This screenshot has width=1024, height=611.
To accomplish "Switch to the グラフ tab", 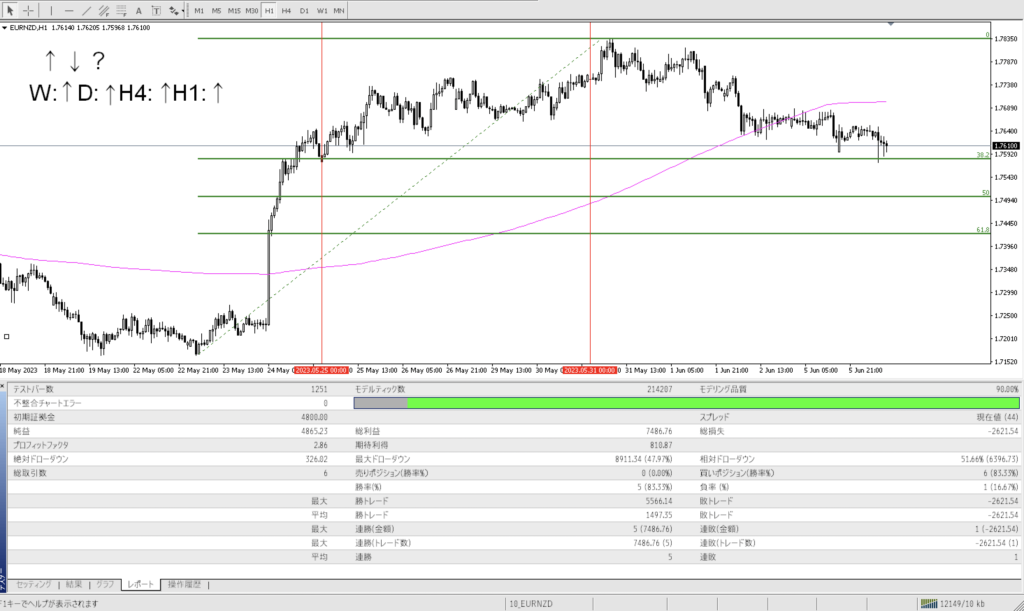I will tap(105, 584).
